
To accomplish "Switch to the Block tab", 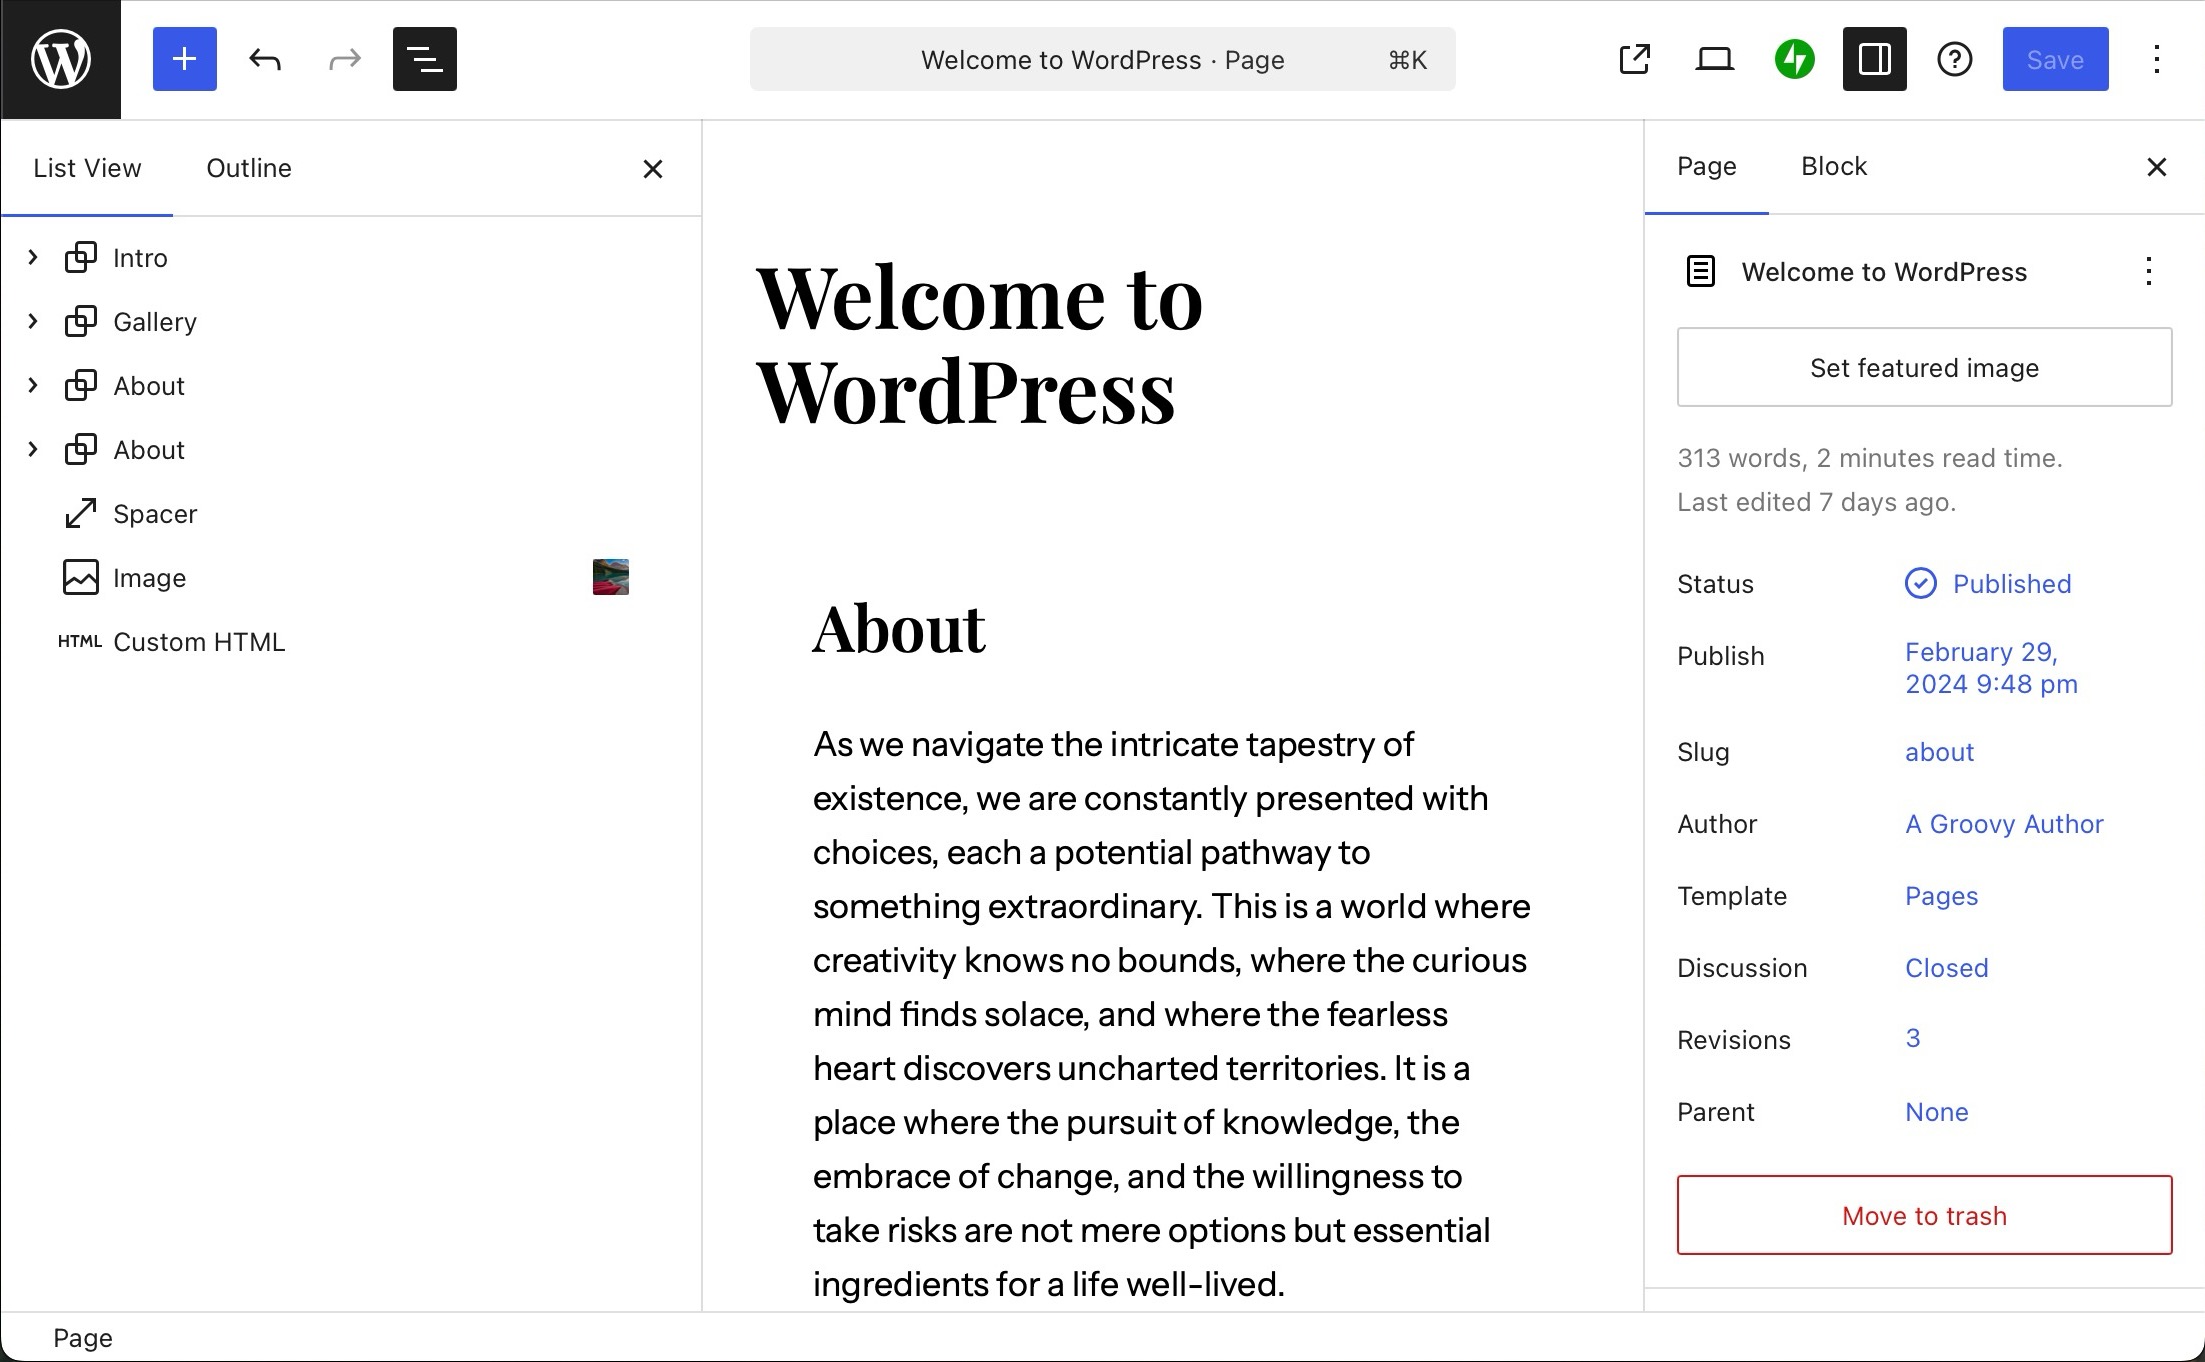I will (1834, 166).
